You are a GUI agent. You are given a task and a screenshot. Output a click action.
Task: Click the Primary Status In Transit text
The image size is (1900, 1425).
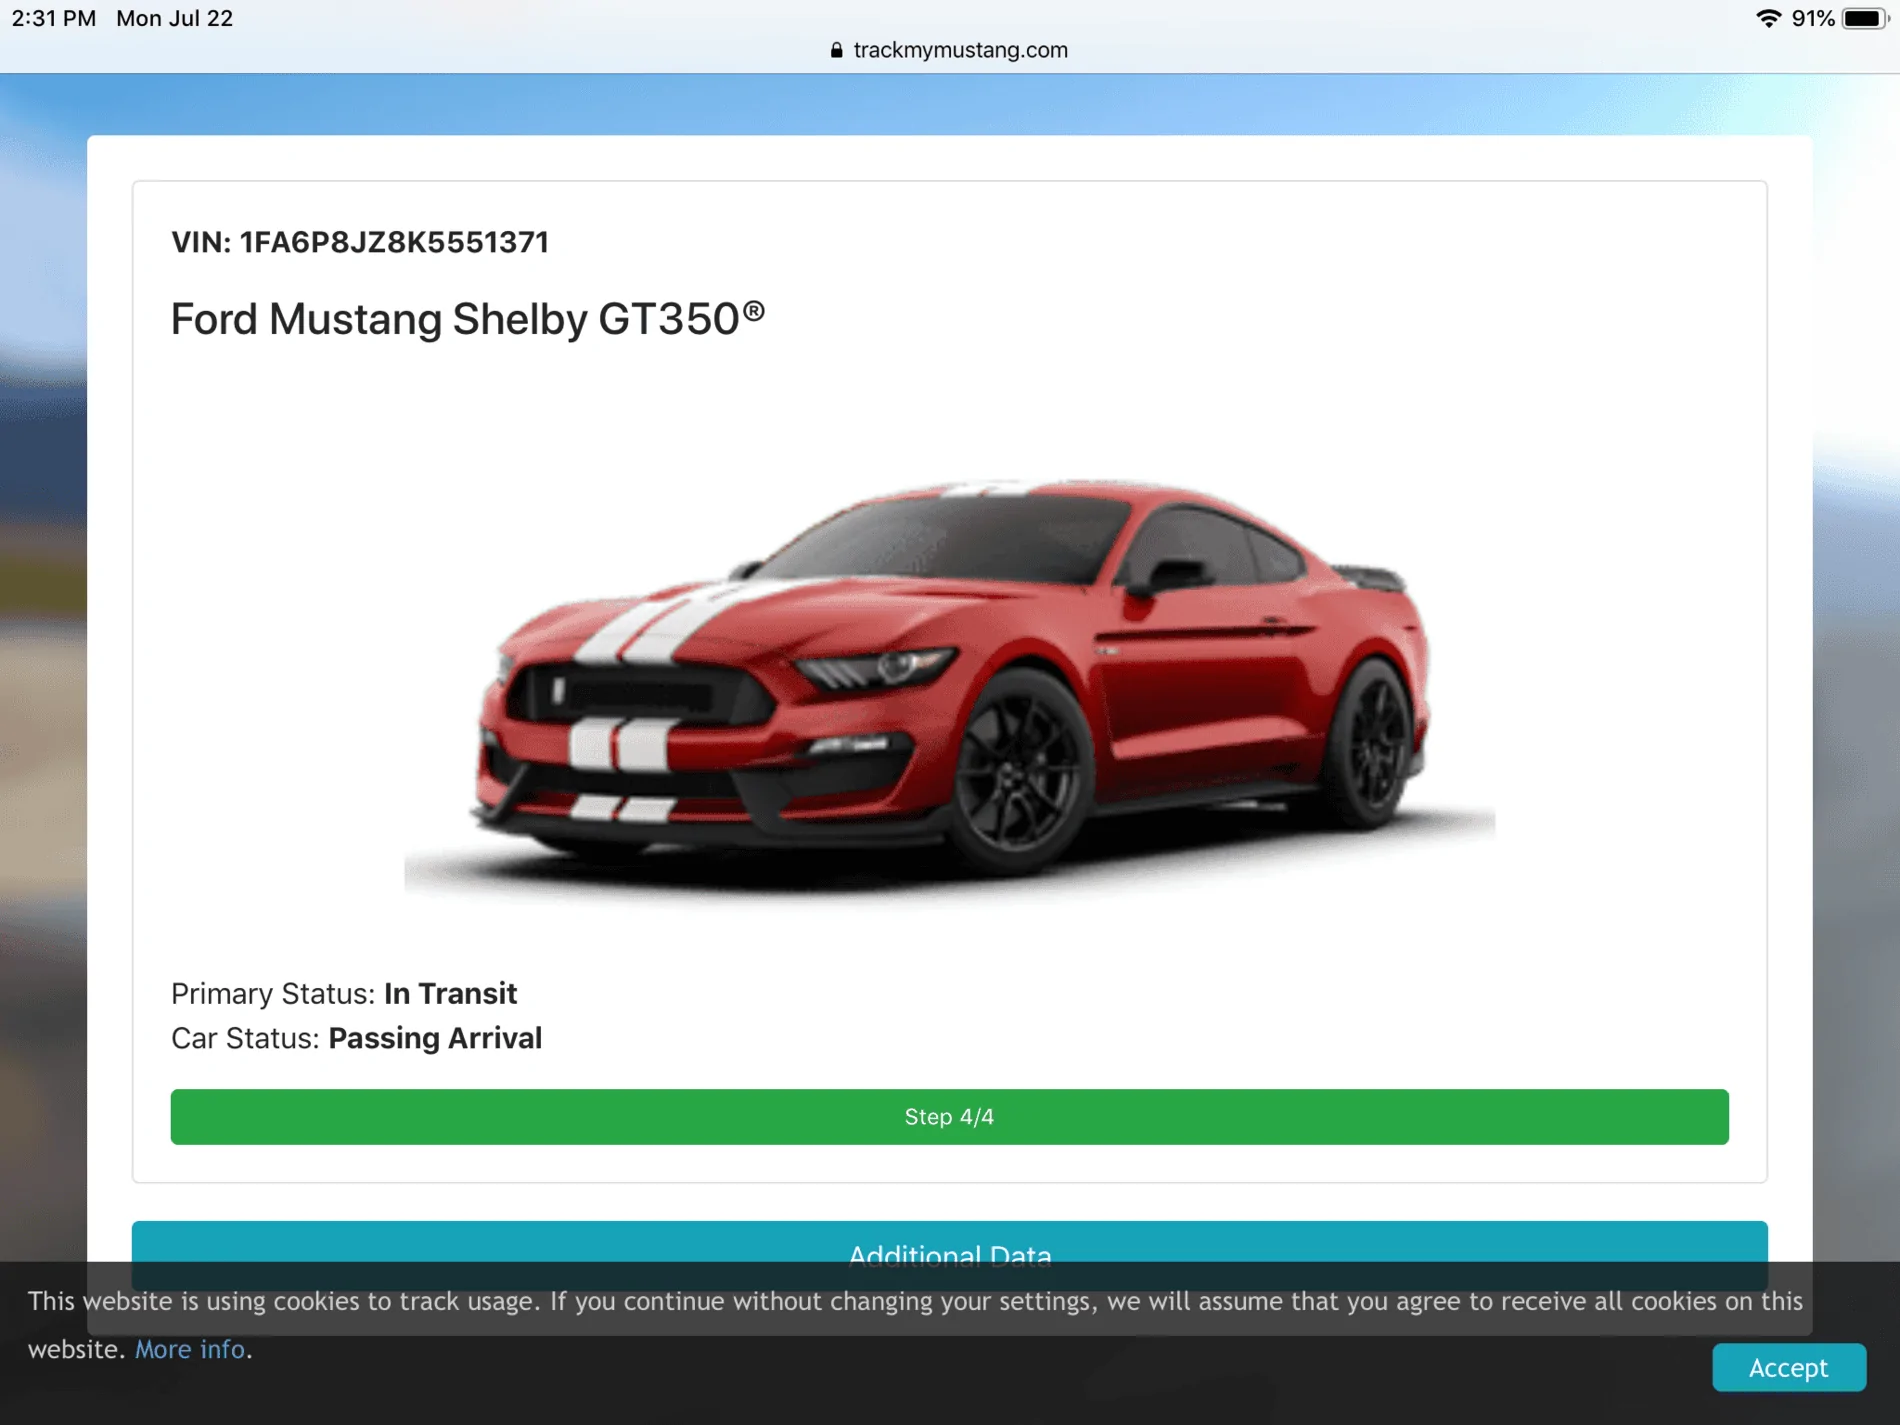[x=344, y=993]
